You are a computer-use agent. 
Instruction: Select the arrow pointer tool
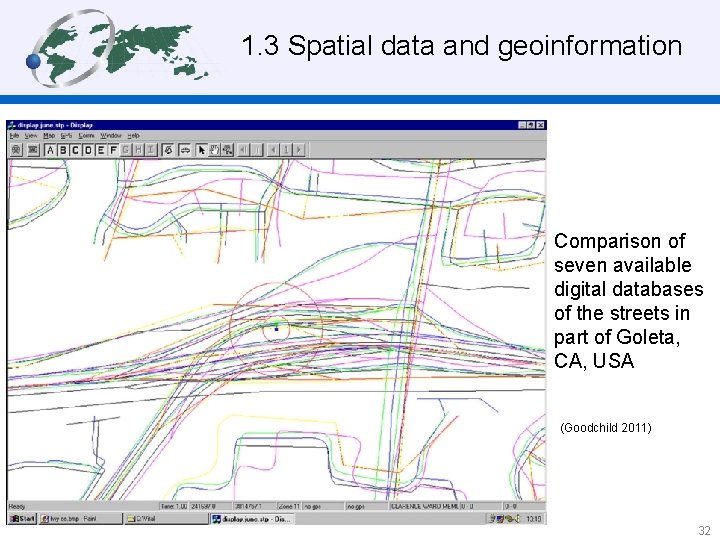(201, 150)
